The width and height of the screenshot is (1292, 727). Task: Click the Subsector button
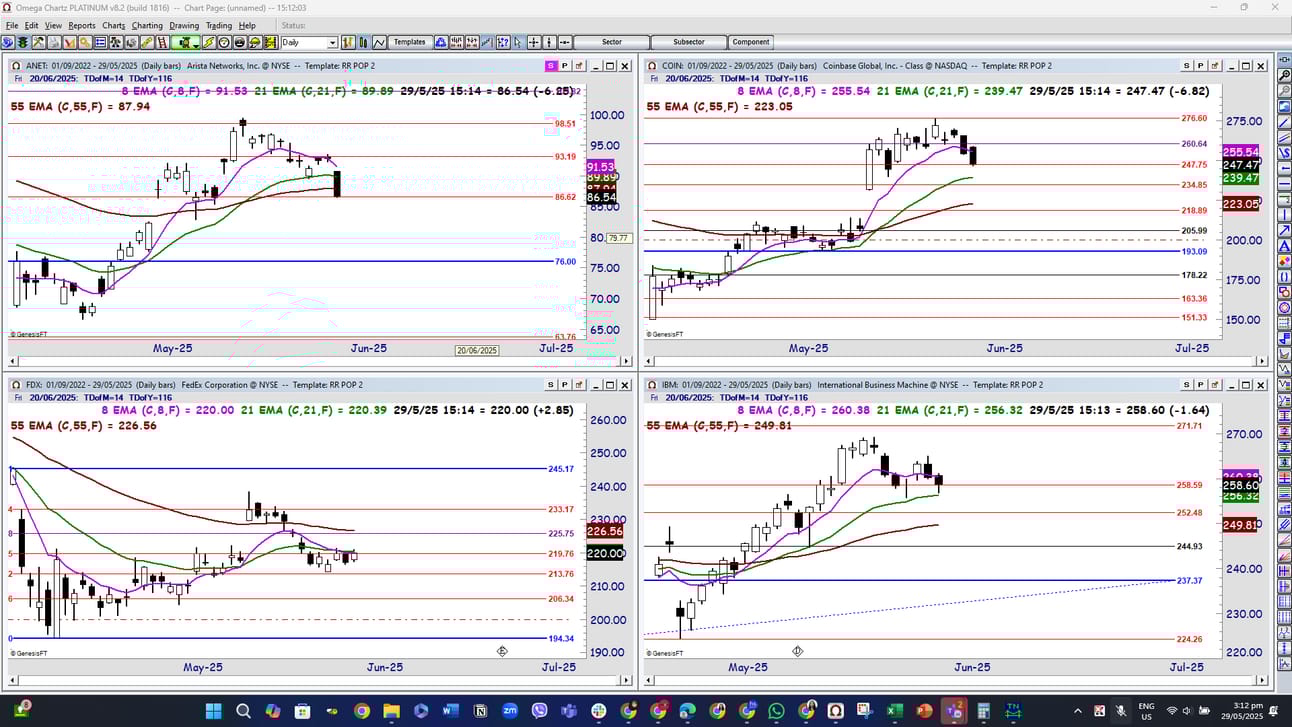pyautogui.click(x=688, y=42)
